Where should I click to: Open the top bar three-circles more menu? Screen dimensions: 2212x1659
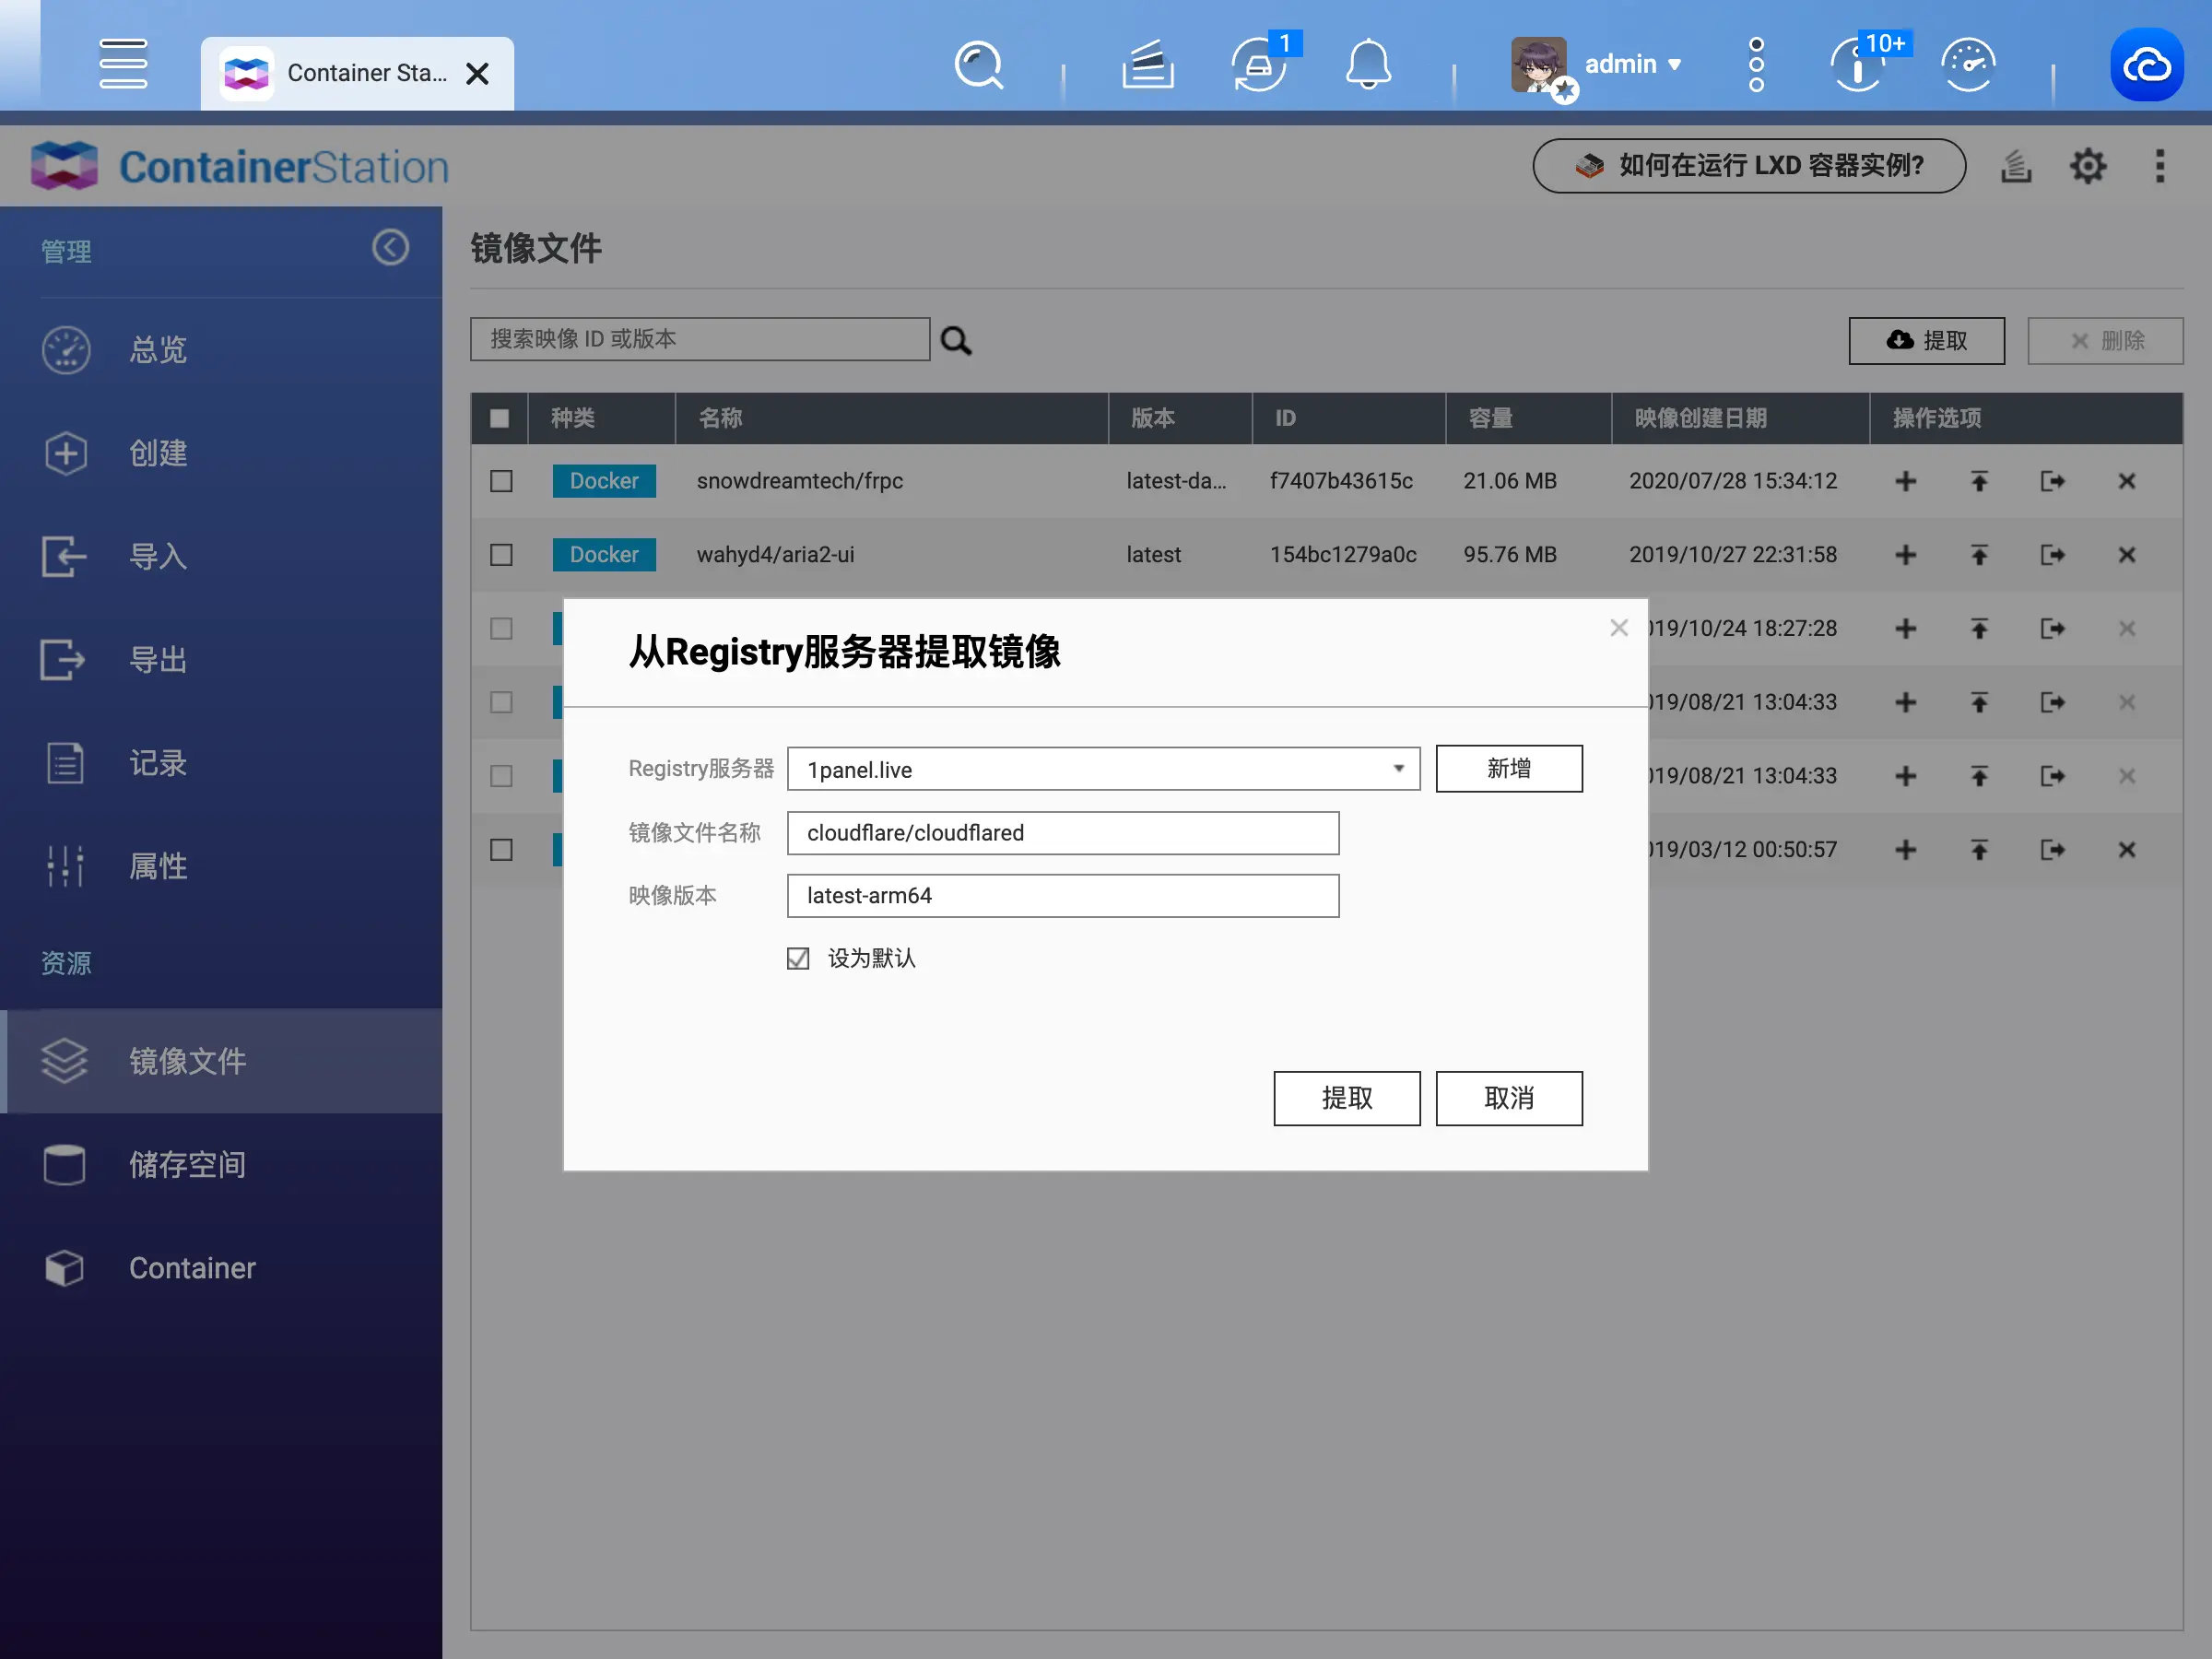click(1756, 65)
